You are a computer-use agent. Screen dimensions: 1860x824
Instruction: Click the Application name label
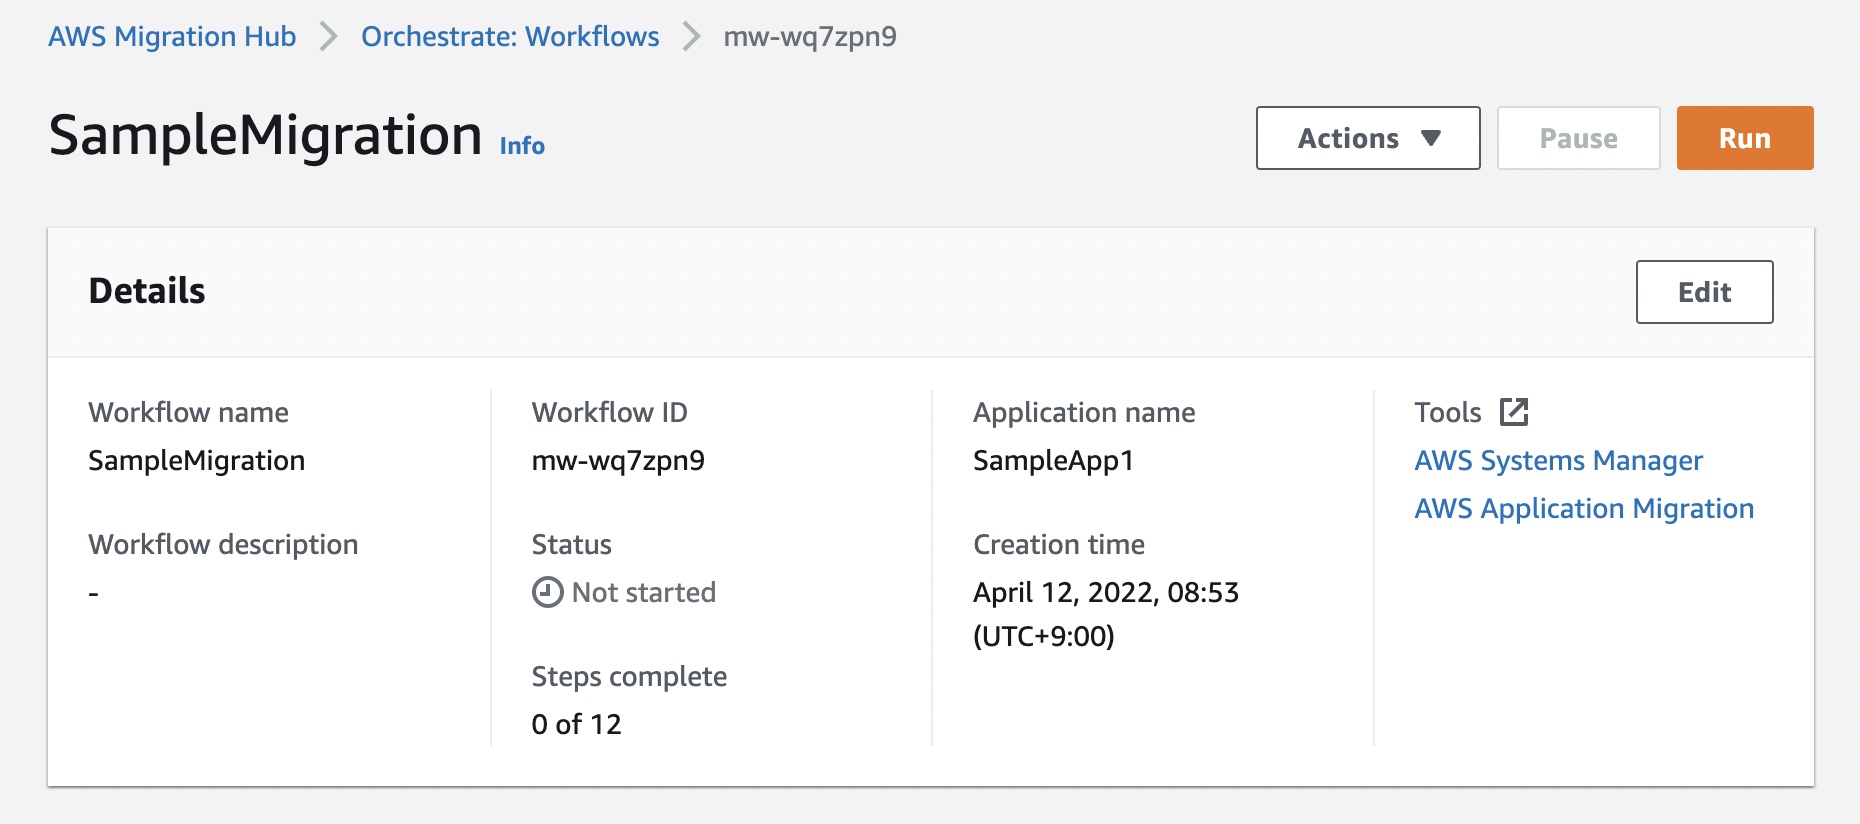tap(1084, 413)
